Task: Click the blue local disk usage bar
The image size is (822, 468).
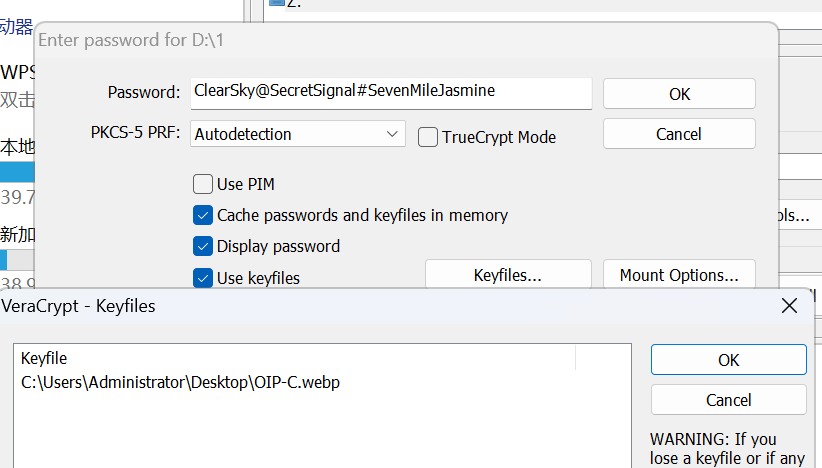Action: pos(17,172)
